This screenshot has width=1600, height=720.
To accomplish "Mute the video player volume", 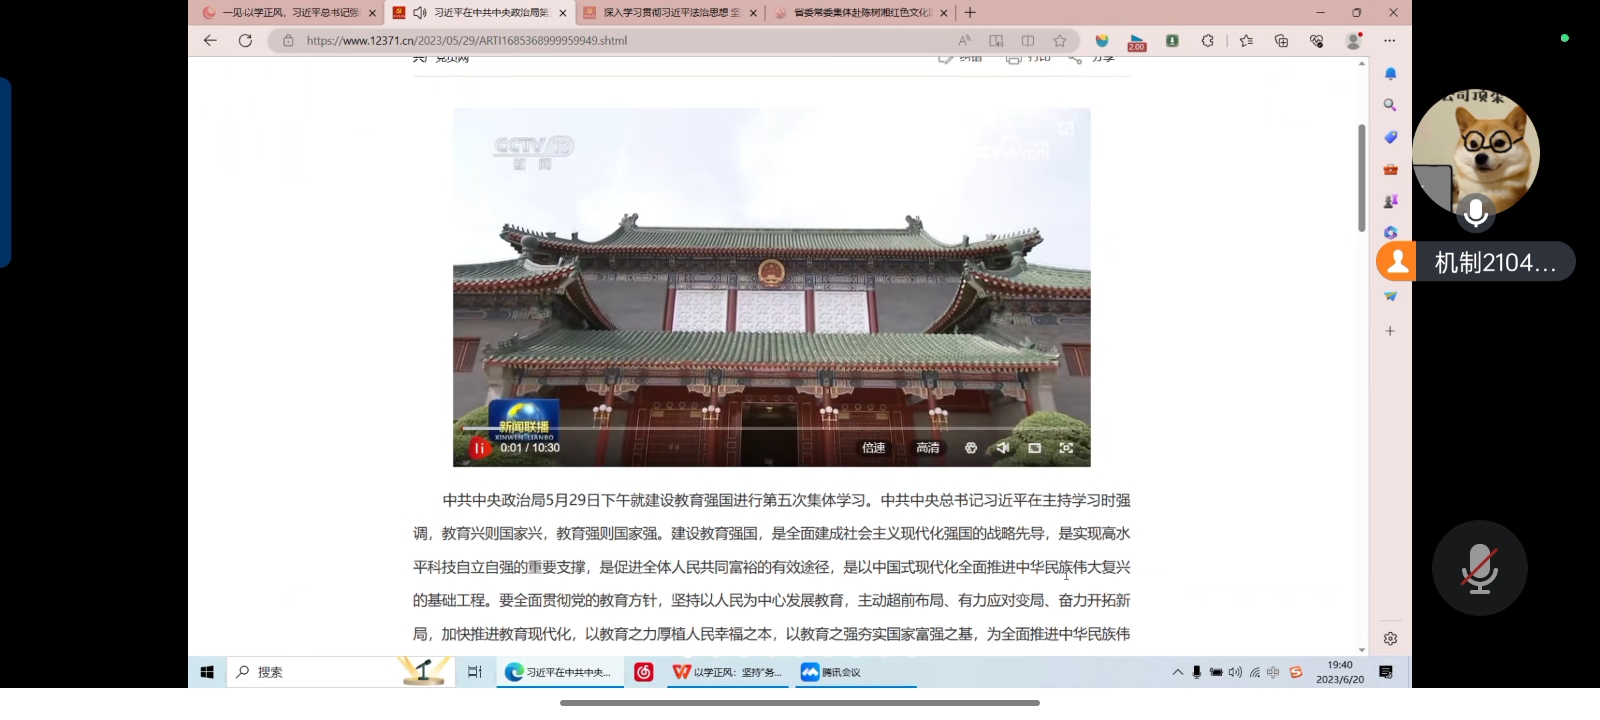I will 1002,448.
